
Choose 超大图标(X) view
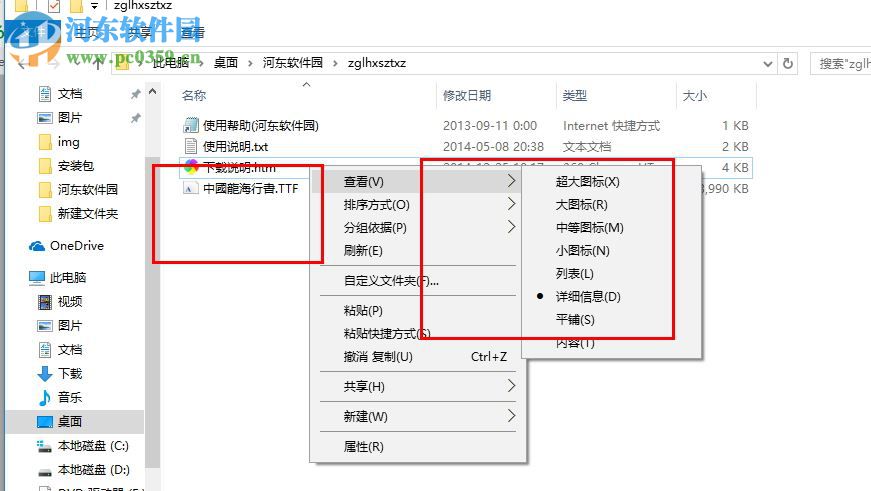(587, 182)
